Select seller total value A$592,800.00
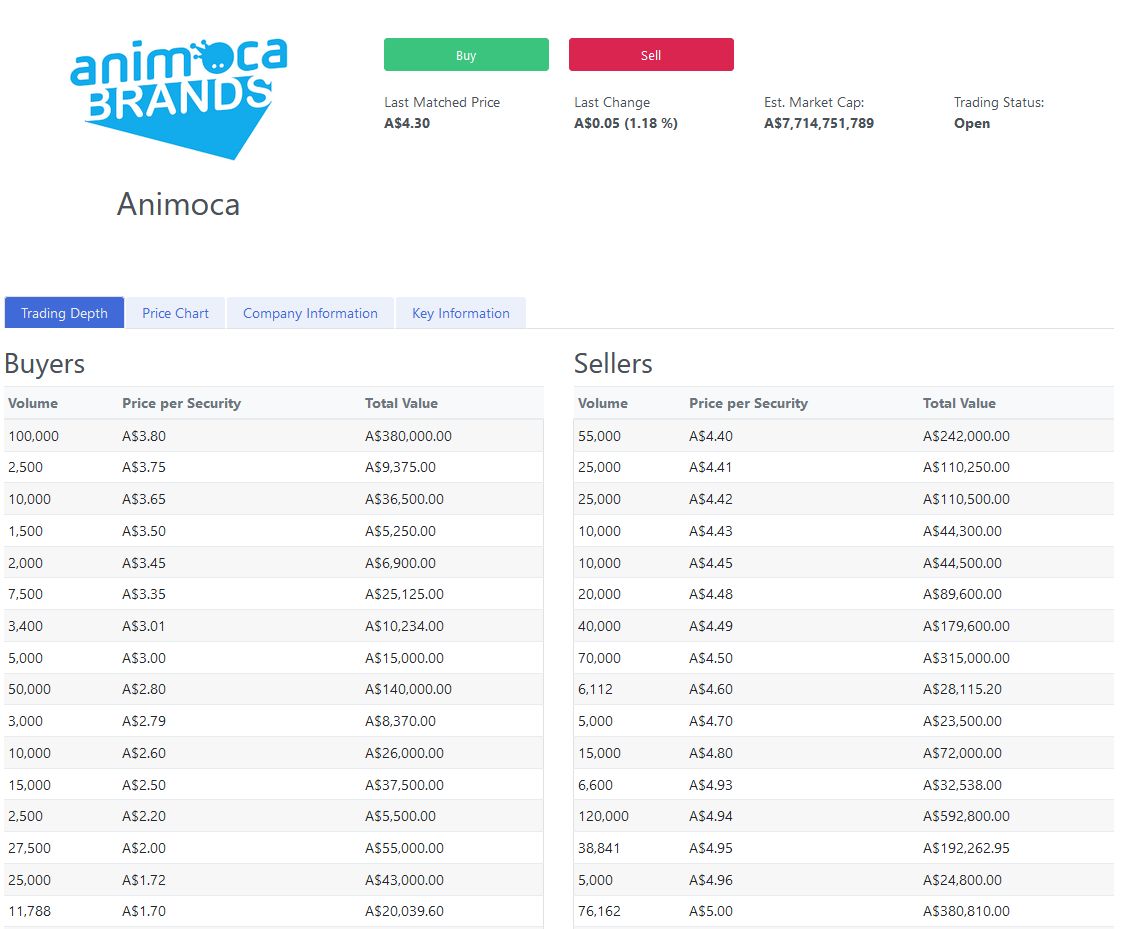Image resolution: width=1123 pixels, height=929 pixels. pyautogui.click(x=966, y=817)
